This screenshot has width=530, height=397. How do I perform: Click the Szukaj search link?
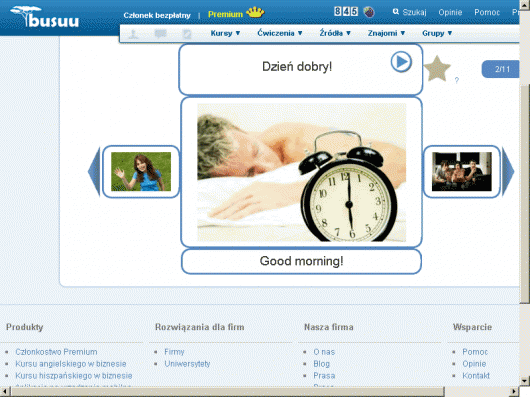(x=410, y=13)
